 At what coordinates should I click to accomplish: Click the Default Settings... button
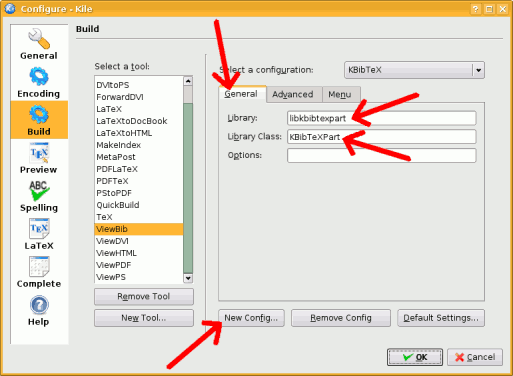point(441,318)
